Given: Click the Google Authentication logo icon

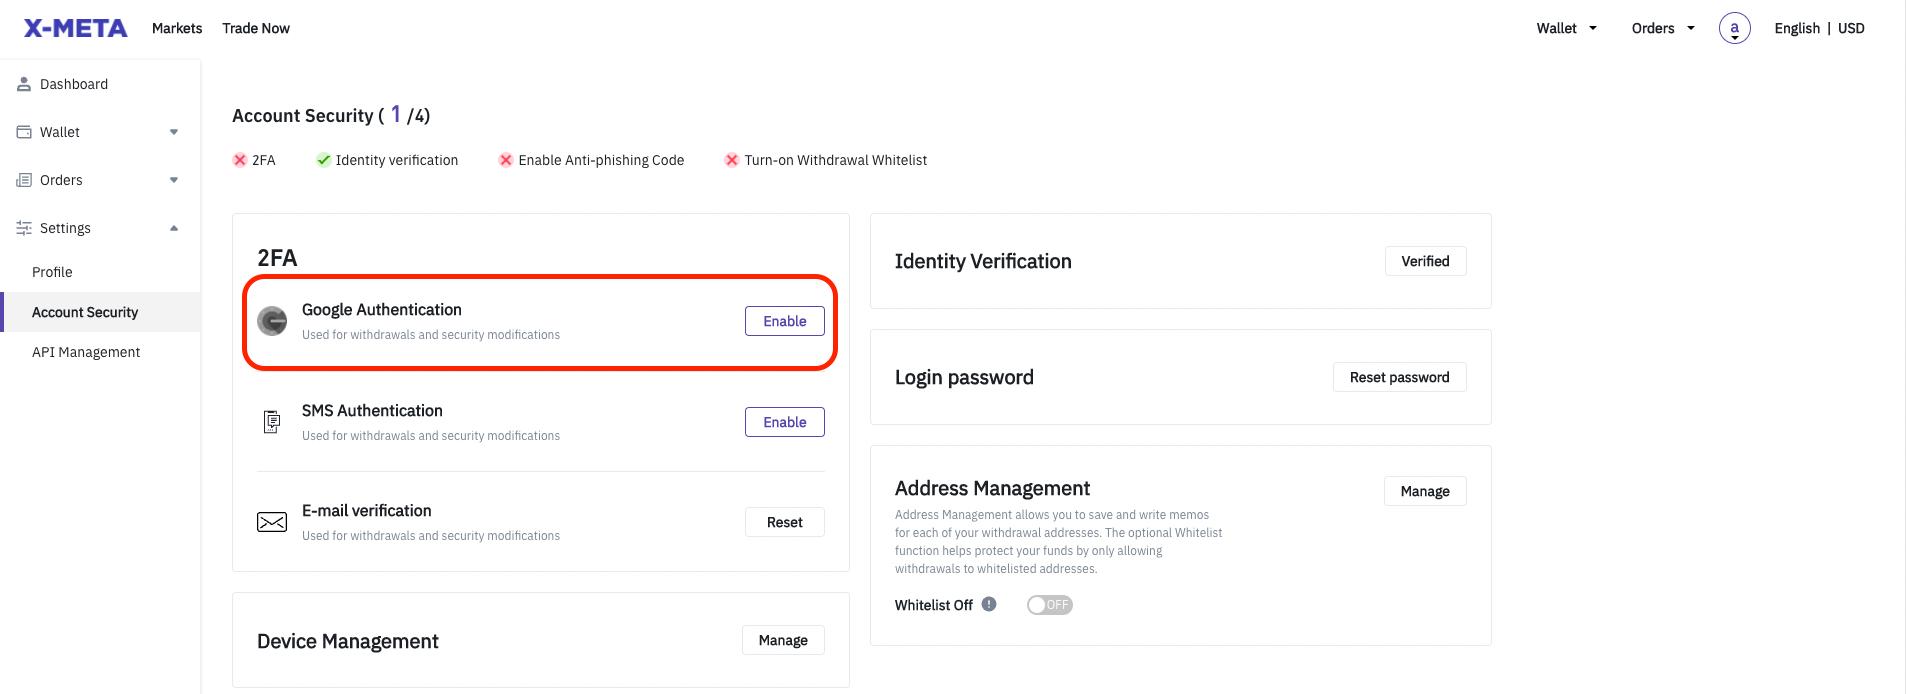Looking at the screenshot, I should click(271, 321).
